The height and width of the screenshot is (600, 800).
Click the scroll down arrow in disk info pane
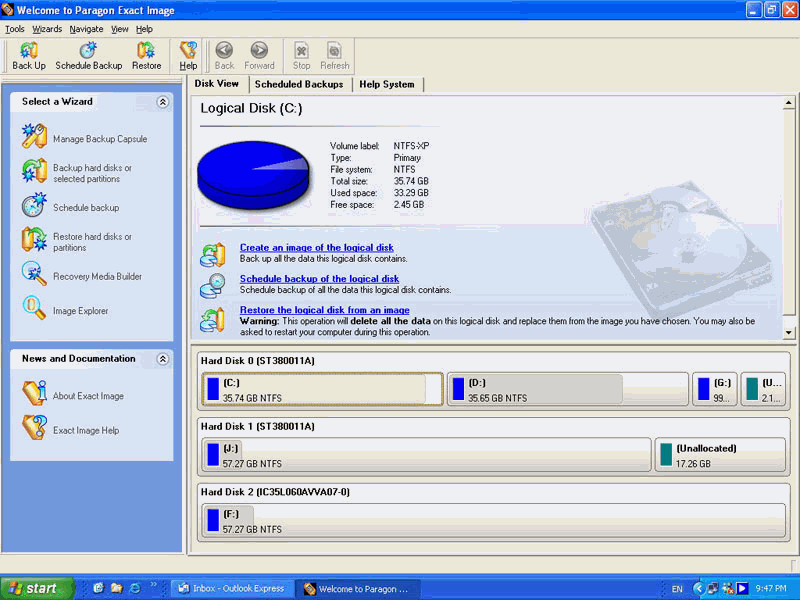click(x=789, y=333)
